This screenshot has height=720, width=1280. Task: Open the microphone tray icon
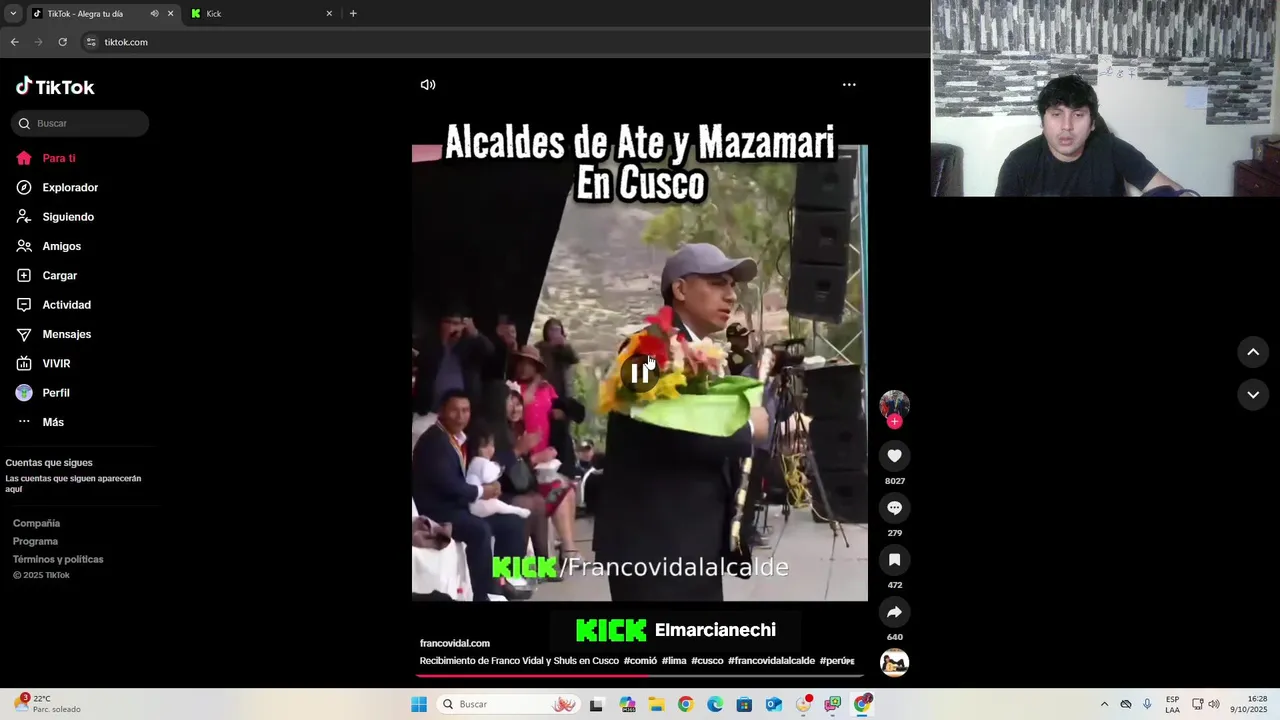[x=1147, y=704]
